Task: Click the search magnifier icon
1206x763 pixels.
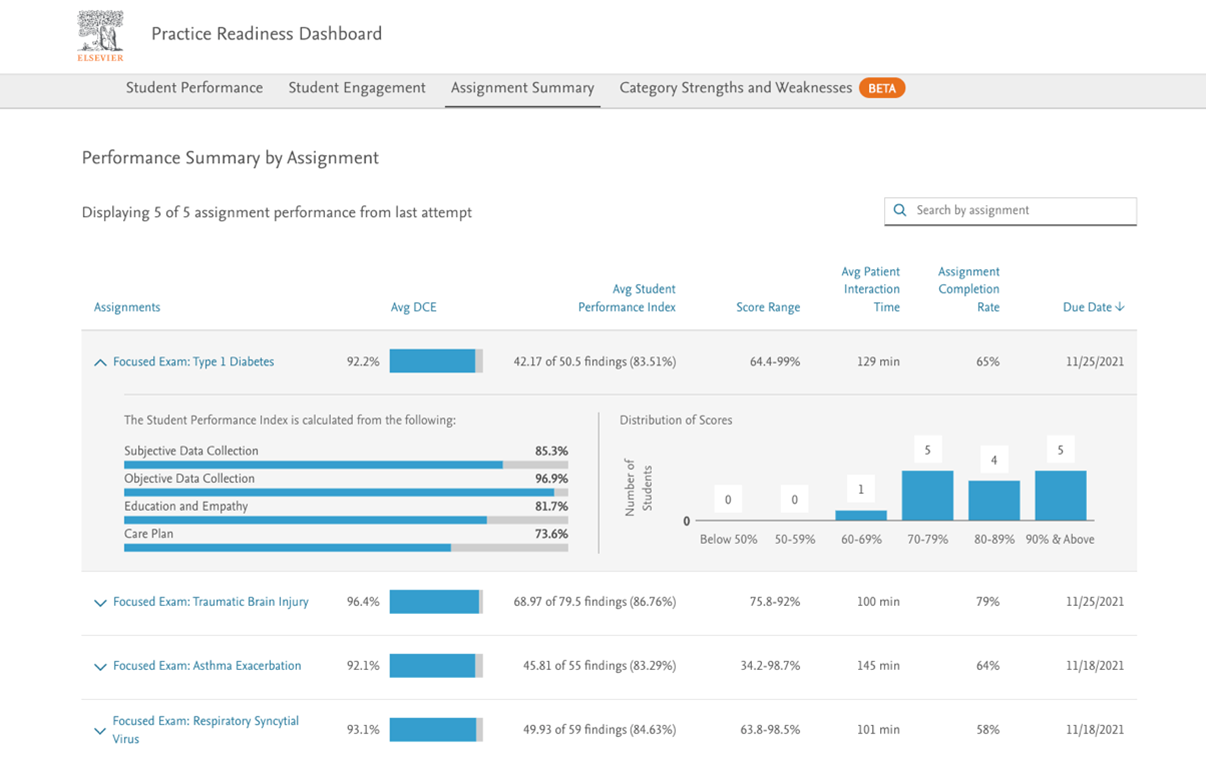Action: click(899, 211)
